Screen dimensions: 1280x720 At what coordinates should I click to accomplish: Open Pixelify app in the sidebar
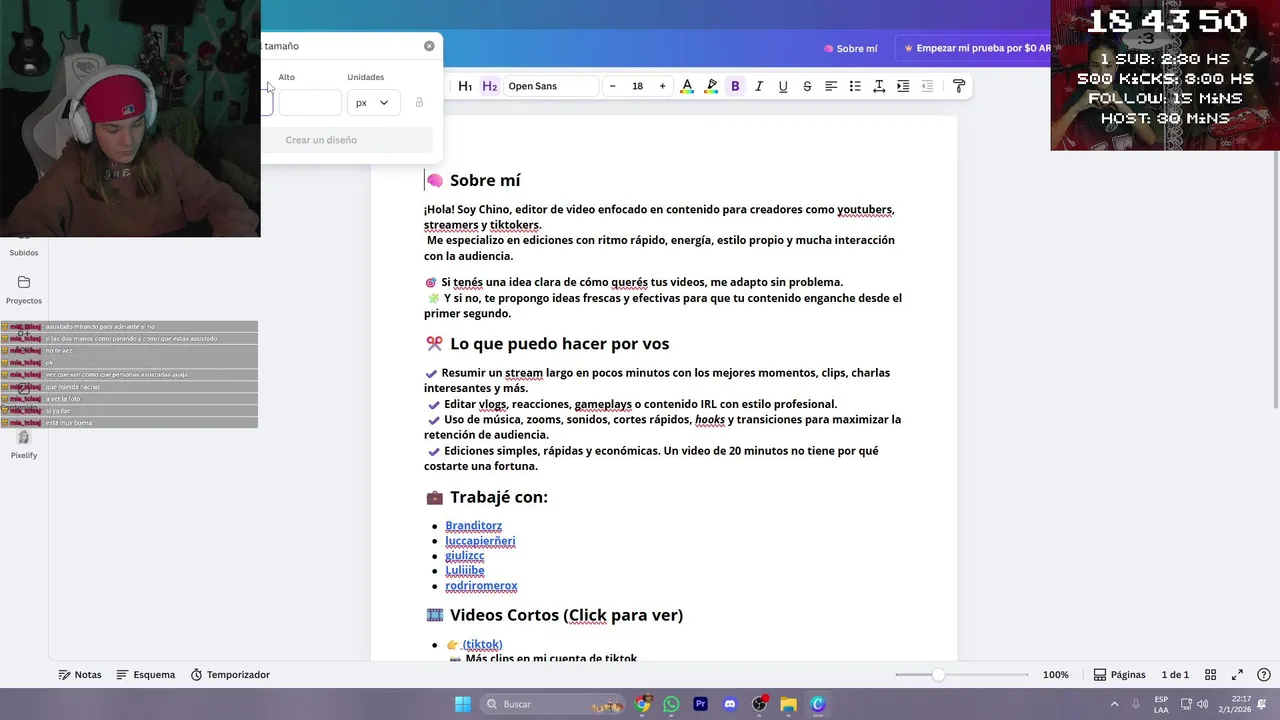click(24, 445)
